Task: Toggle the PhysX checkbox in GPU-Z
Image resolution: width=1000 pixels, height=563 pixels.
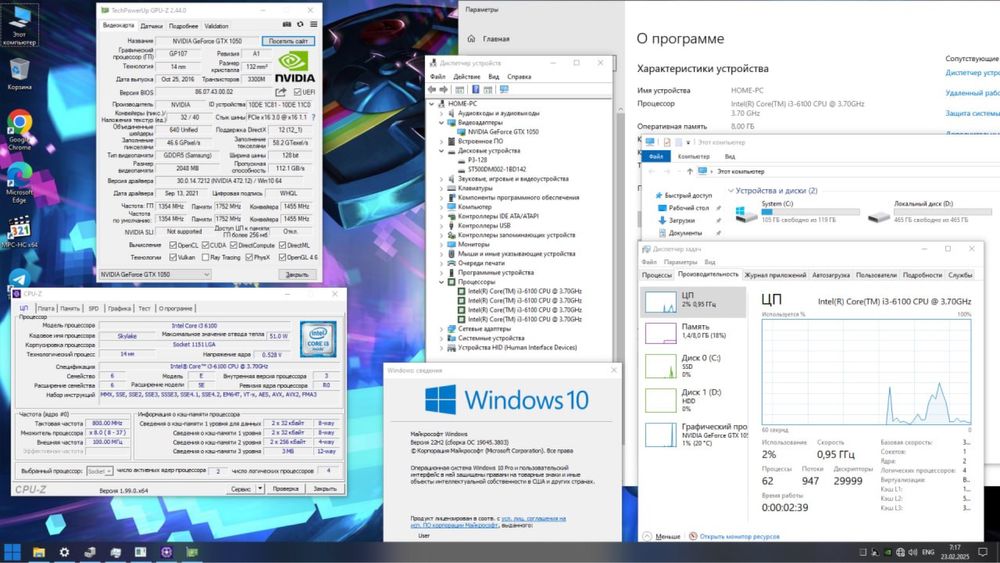Action: pos(249,257)
